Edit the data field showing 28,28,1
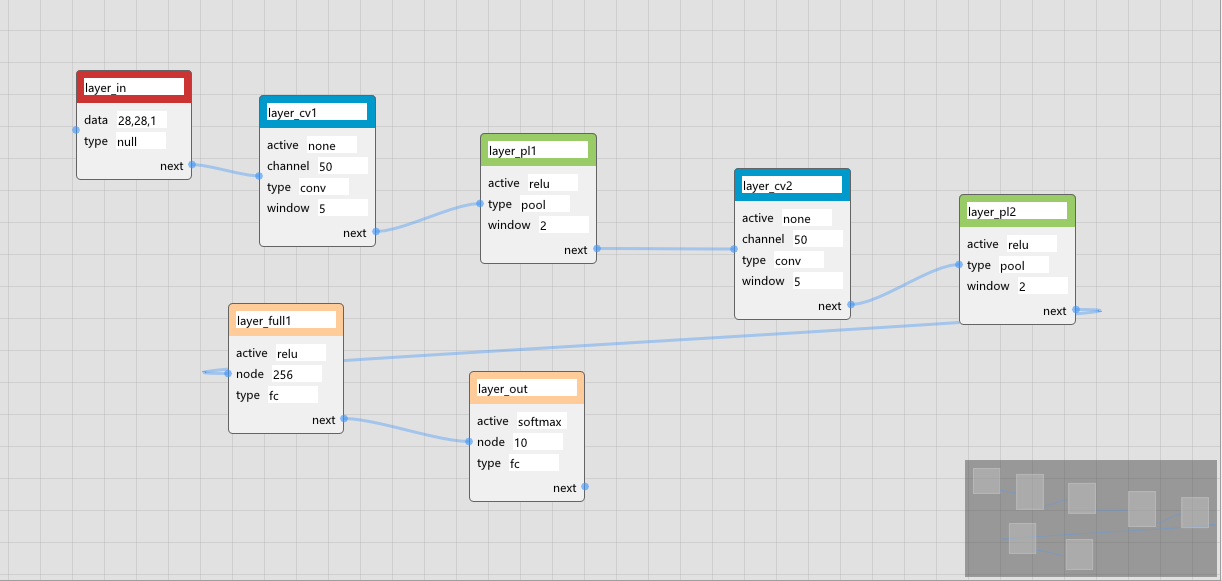The height and width of the screenshot is (581, 1222). 141,120
